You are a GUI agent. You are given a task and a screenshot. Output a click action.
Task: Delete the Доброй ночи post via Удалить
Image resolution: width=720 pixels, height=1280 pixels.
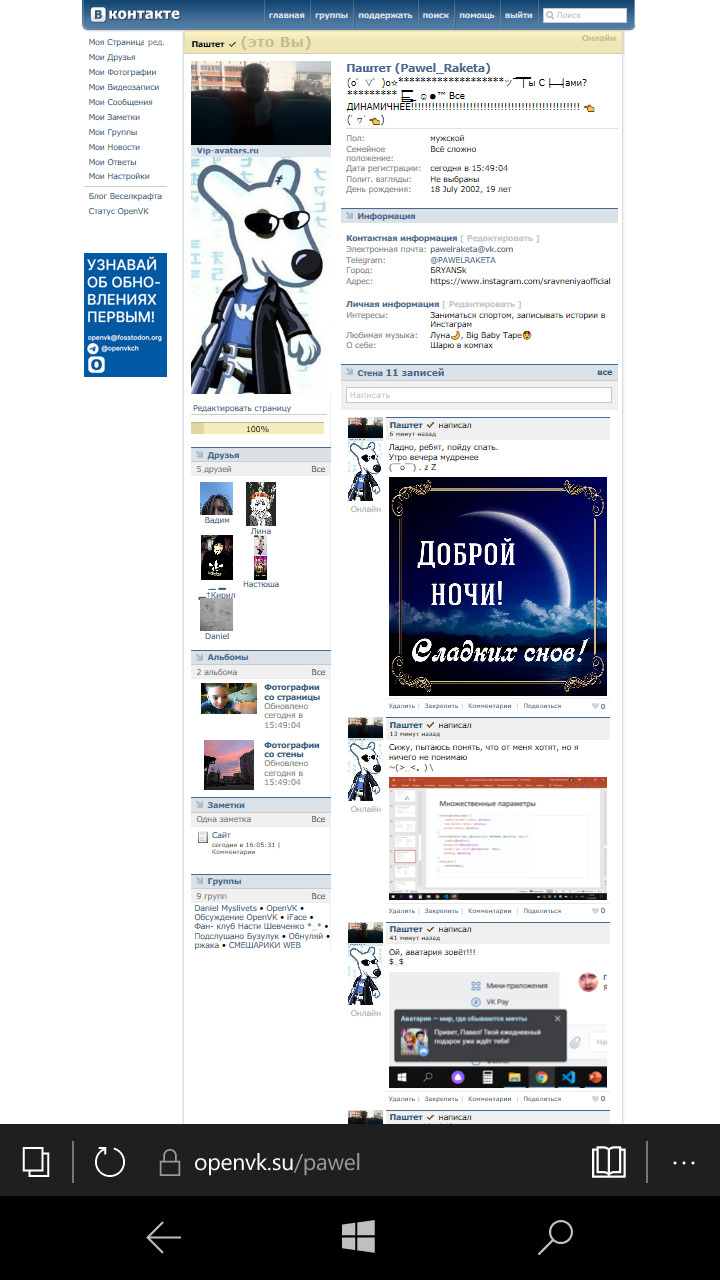[x=402, y=706]
